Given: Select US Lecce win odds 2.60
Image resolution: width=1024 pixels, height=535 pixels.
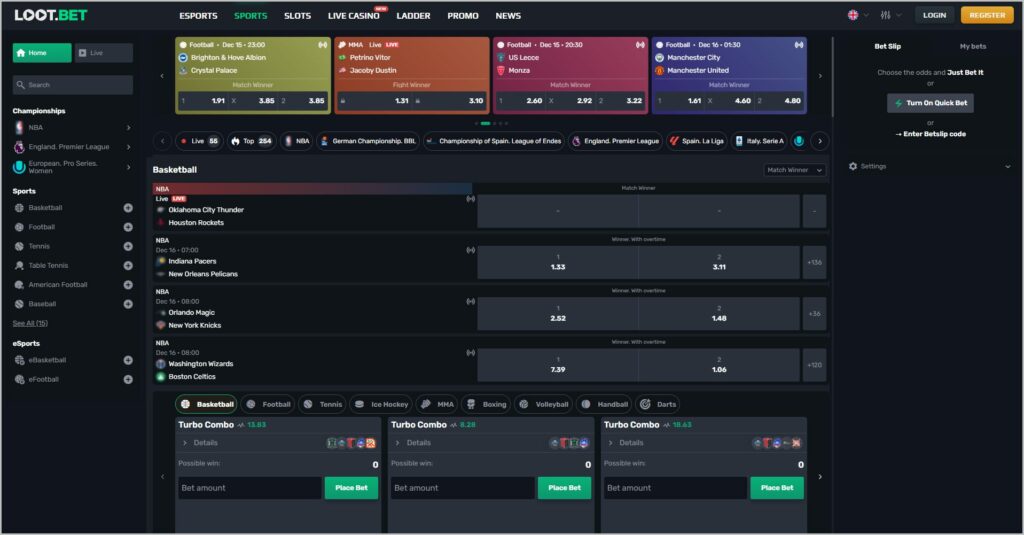Looking at the screenshot, I should tap(520, 101).
